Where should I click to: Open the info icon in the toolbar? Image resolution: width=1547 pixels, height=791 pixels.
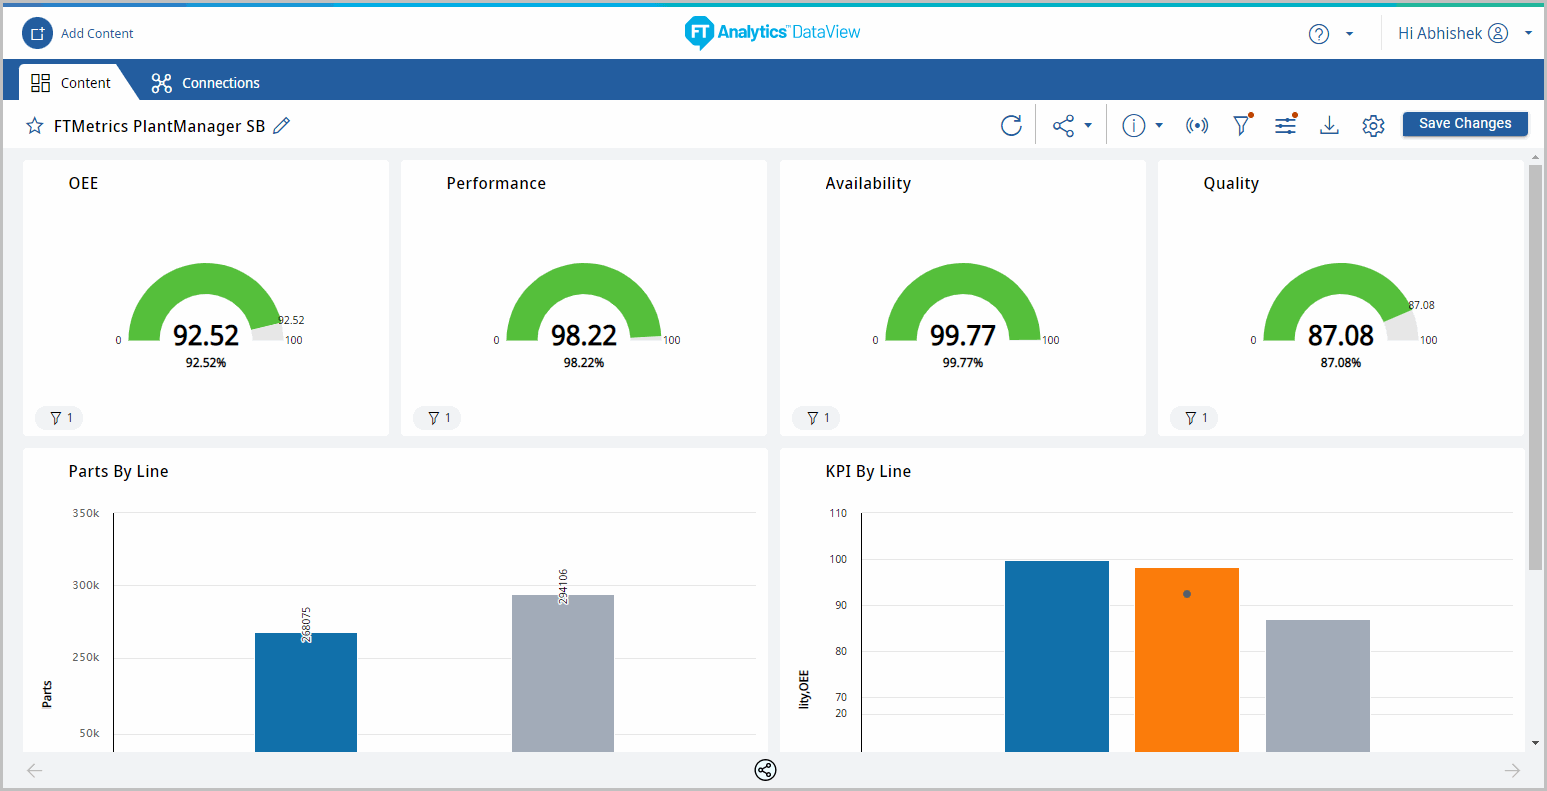click(1133, 125)
